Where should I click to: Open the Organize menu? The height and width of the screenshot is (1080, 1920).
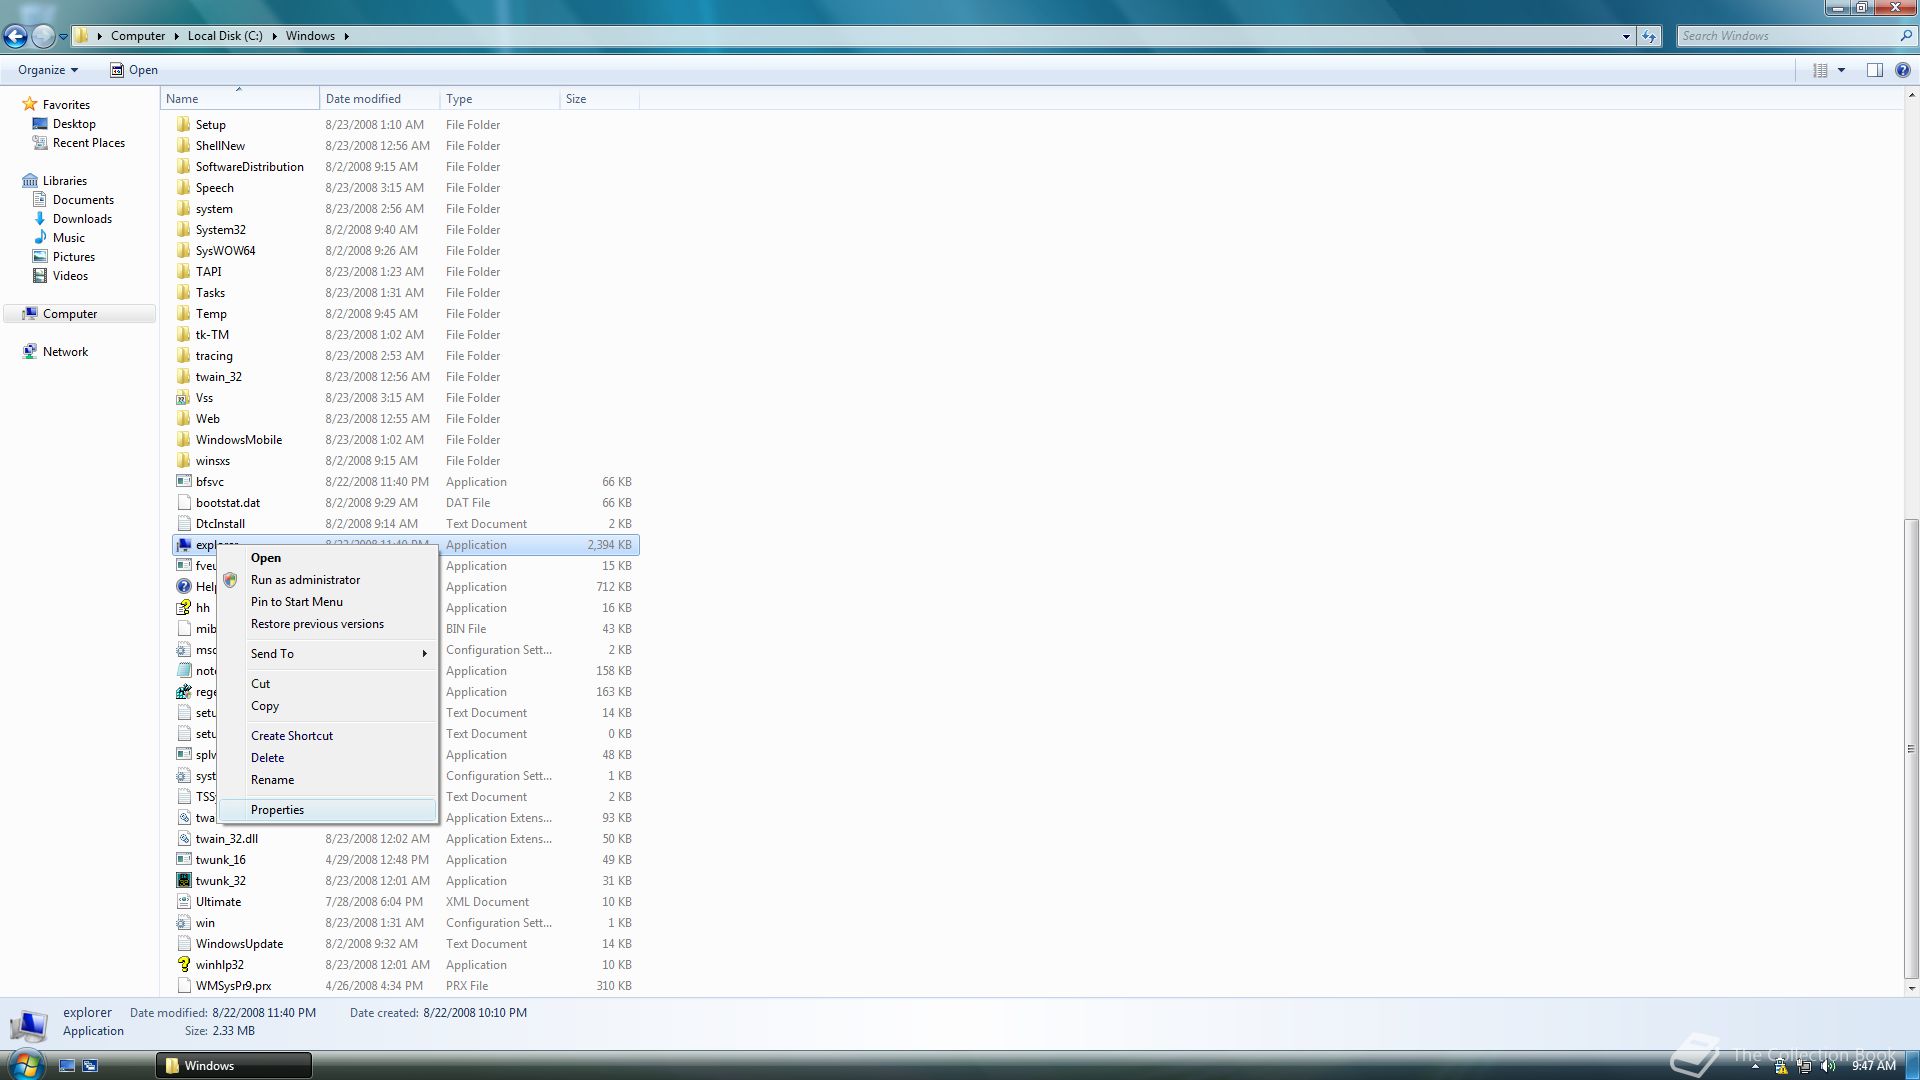pyautogui.click(x=47, y=70)
